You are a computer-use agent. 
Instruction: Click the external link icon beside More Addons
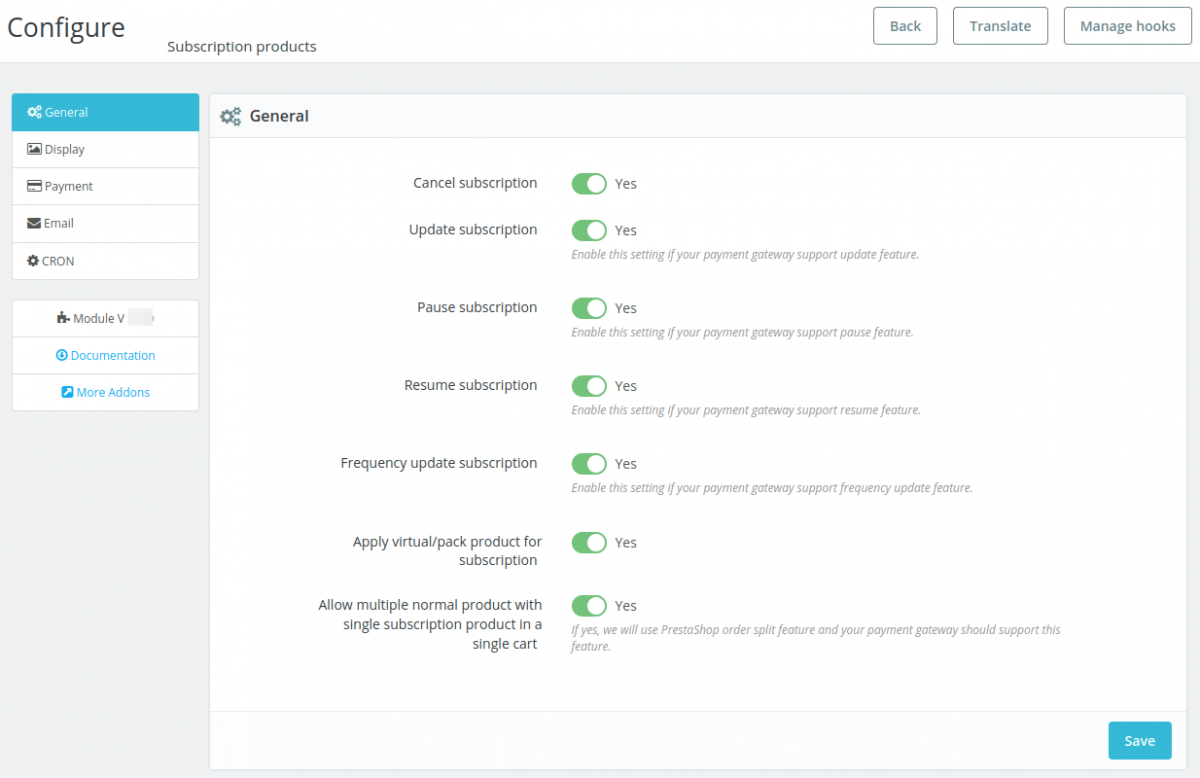(68, 392)
